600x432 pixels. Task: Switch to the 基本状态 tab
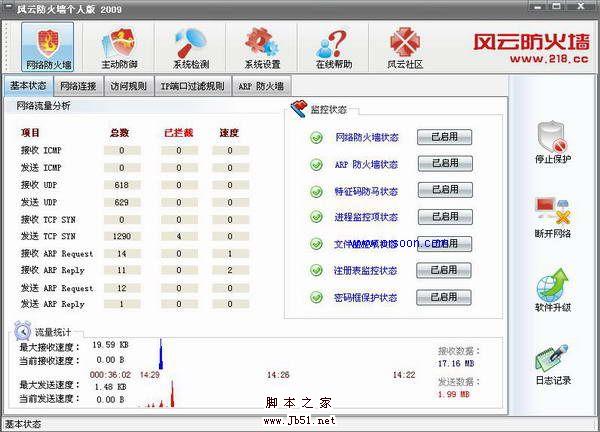pyautogui.click(x=29, y=86)
